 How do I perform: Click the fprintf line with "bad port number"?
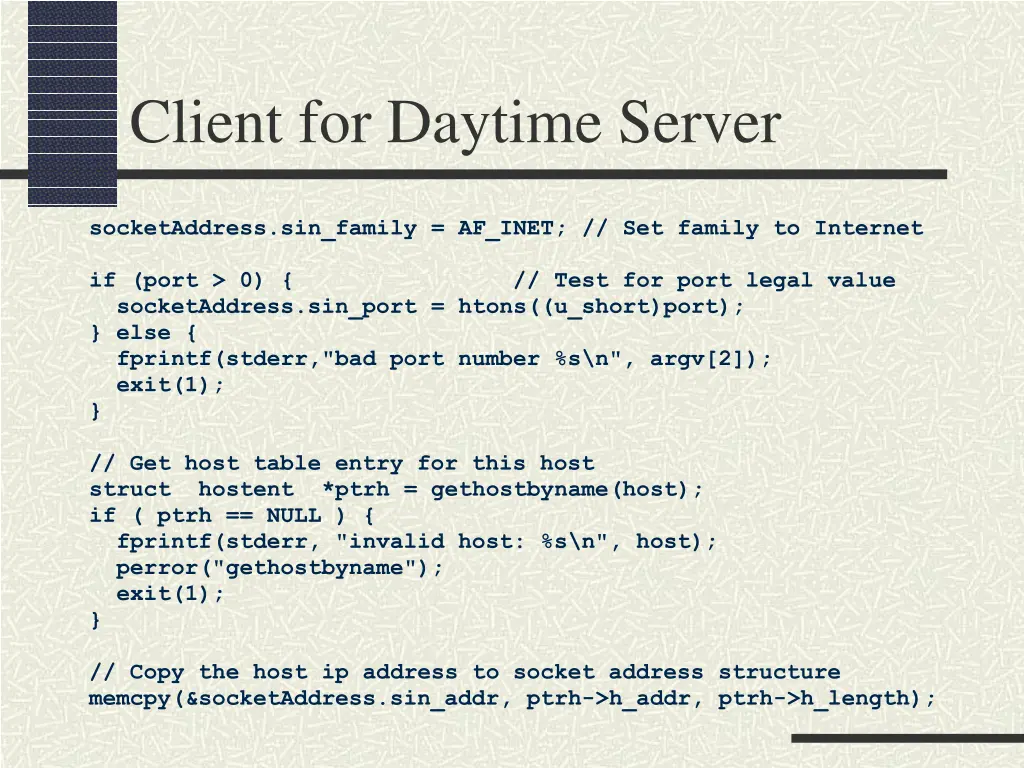pos(443,359)
